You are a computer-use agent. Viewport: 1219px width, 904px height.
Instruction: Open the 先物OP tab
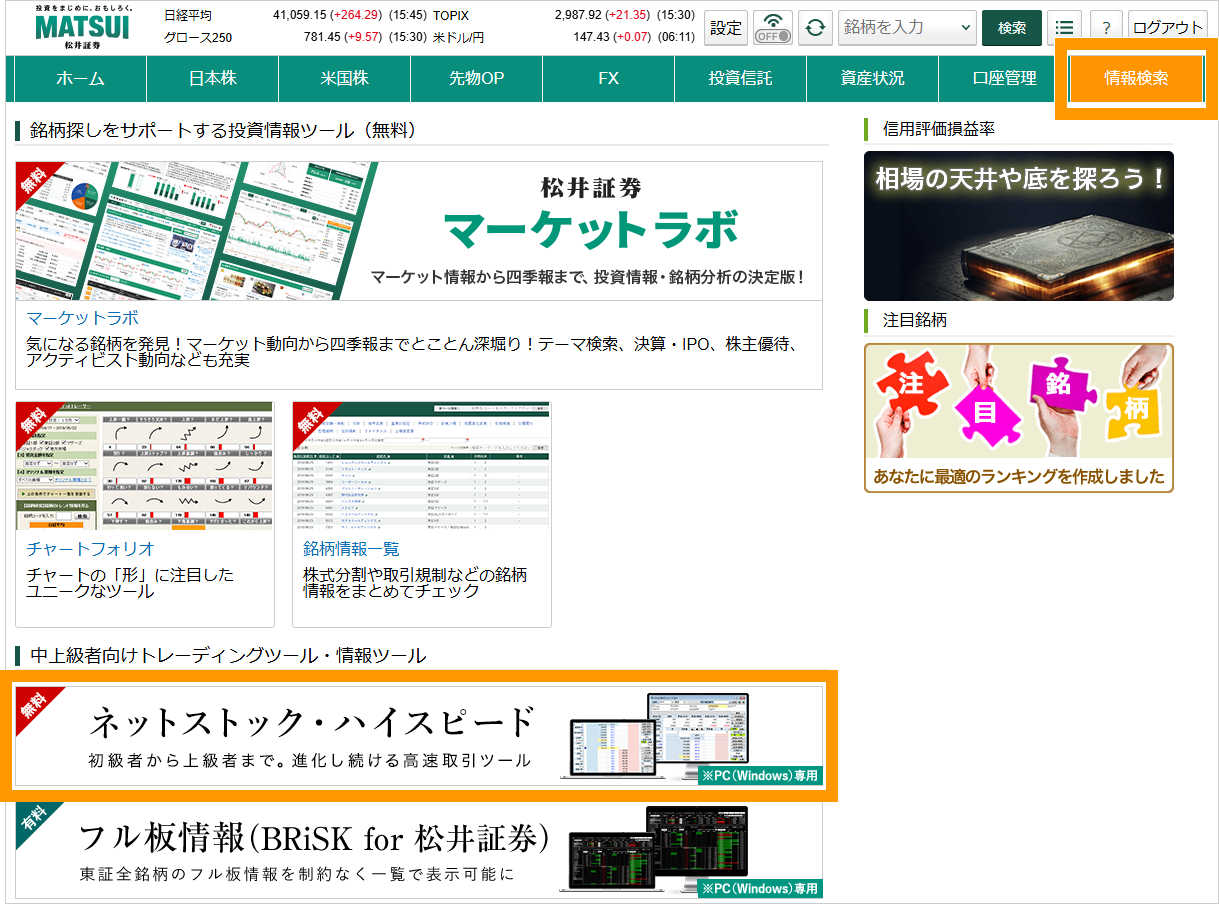tap(477, 78)
